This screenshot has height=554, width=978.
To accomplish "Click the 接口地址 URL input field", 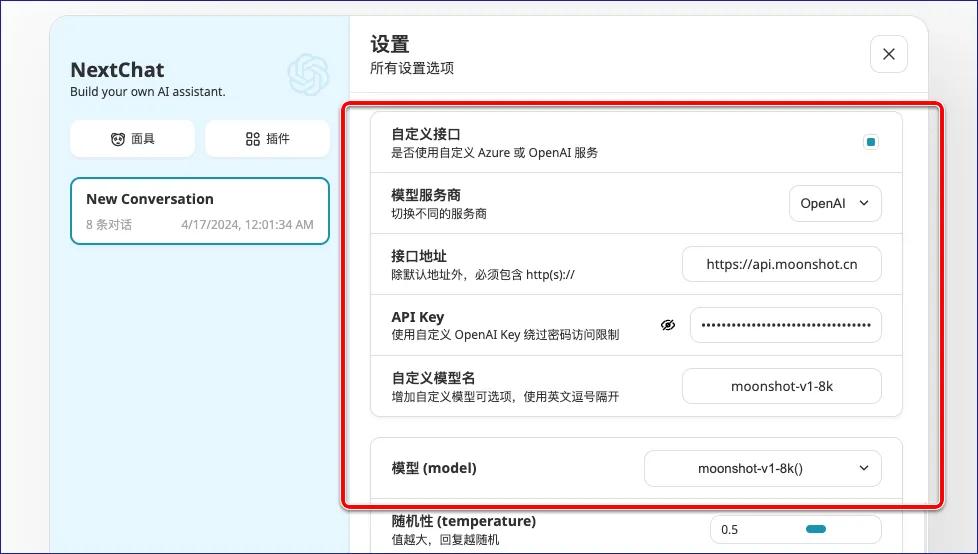I will coord(781,265).
